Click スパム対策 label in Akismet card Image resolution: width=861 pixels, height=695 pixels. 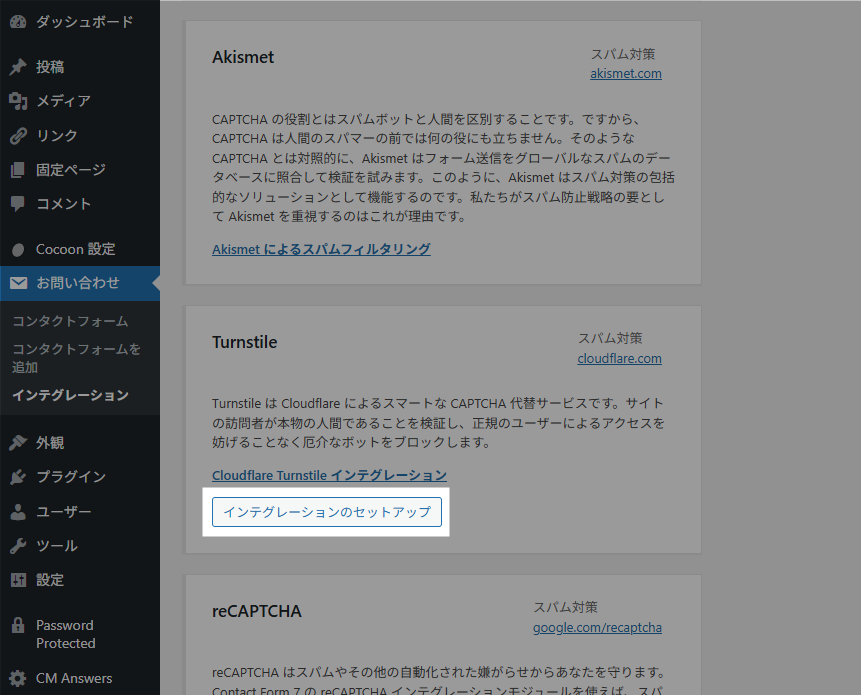tap(623, 54)
